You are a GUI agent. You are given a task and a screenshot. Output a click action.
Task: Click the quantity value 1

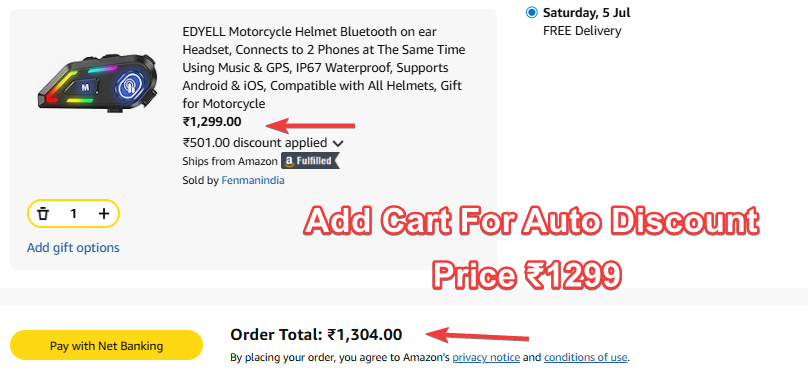point(73,213)
